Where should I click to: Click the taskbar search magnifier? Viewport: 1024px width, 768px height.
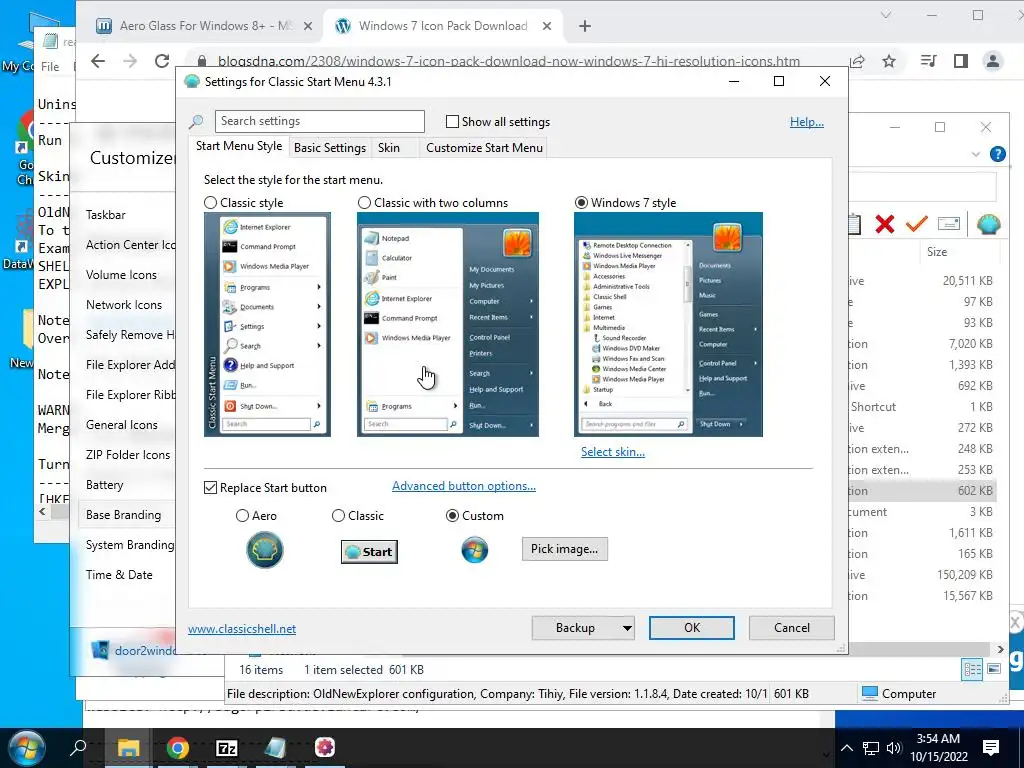(78, 747)
